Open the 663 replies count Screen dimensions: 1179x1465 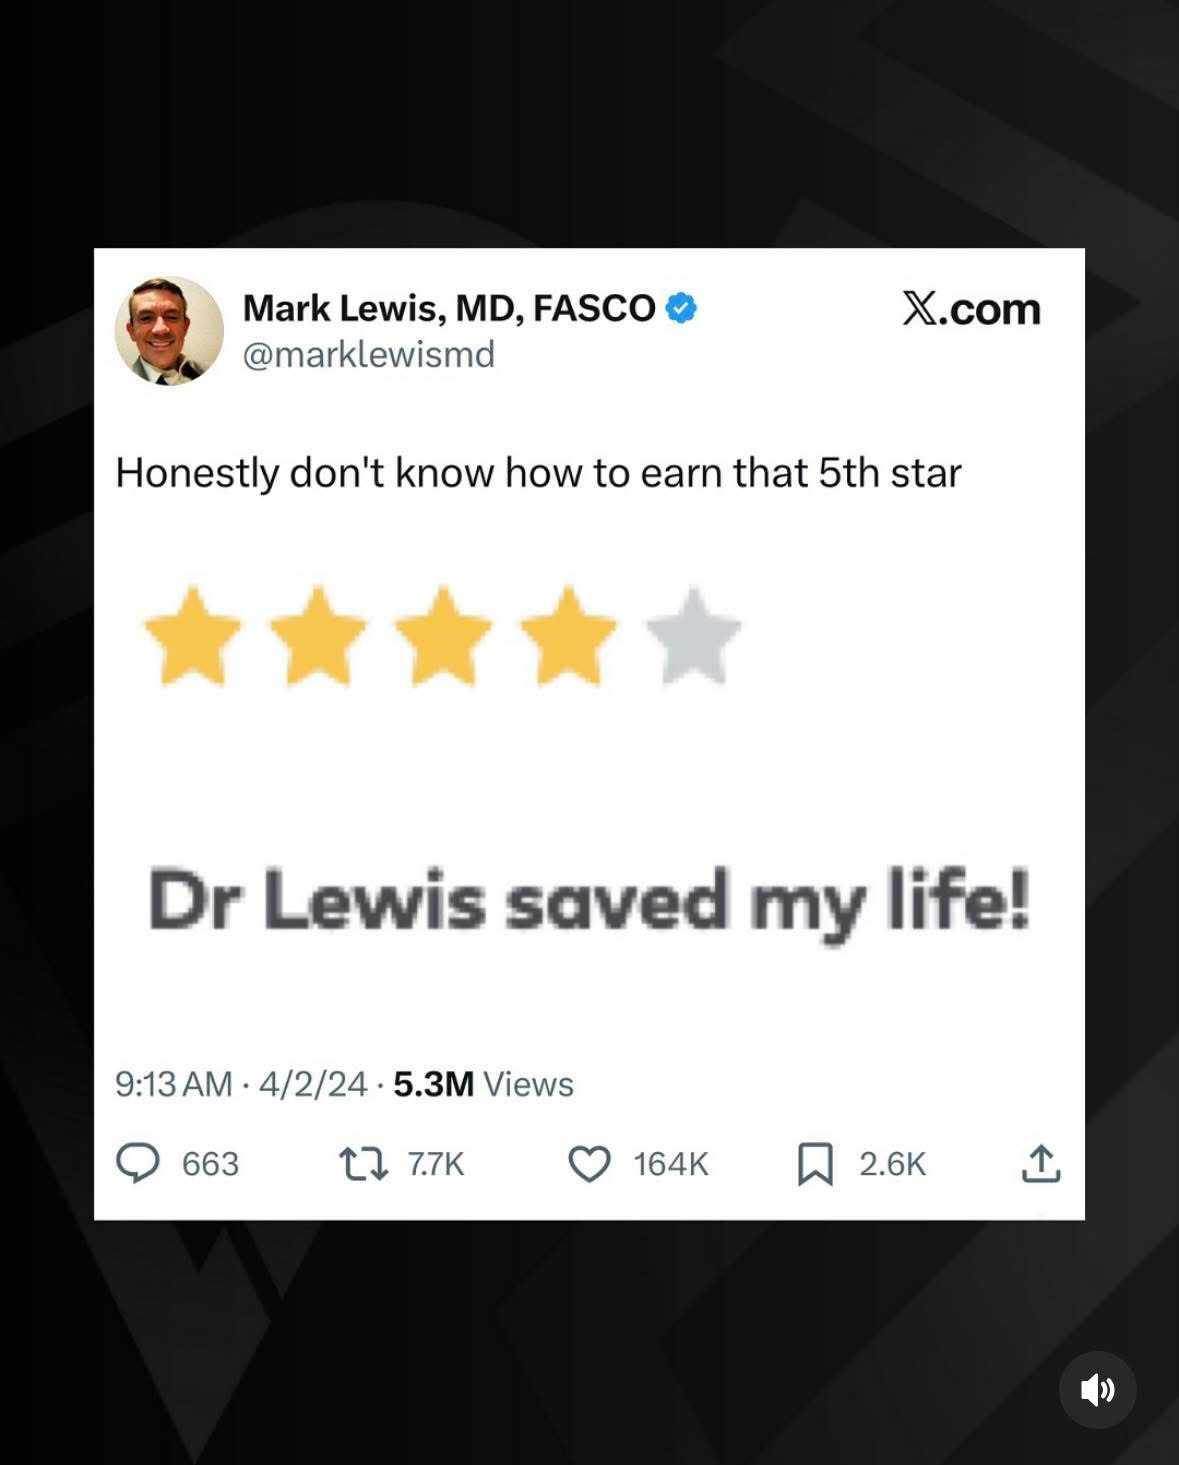tap(210, 1164)
